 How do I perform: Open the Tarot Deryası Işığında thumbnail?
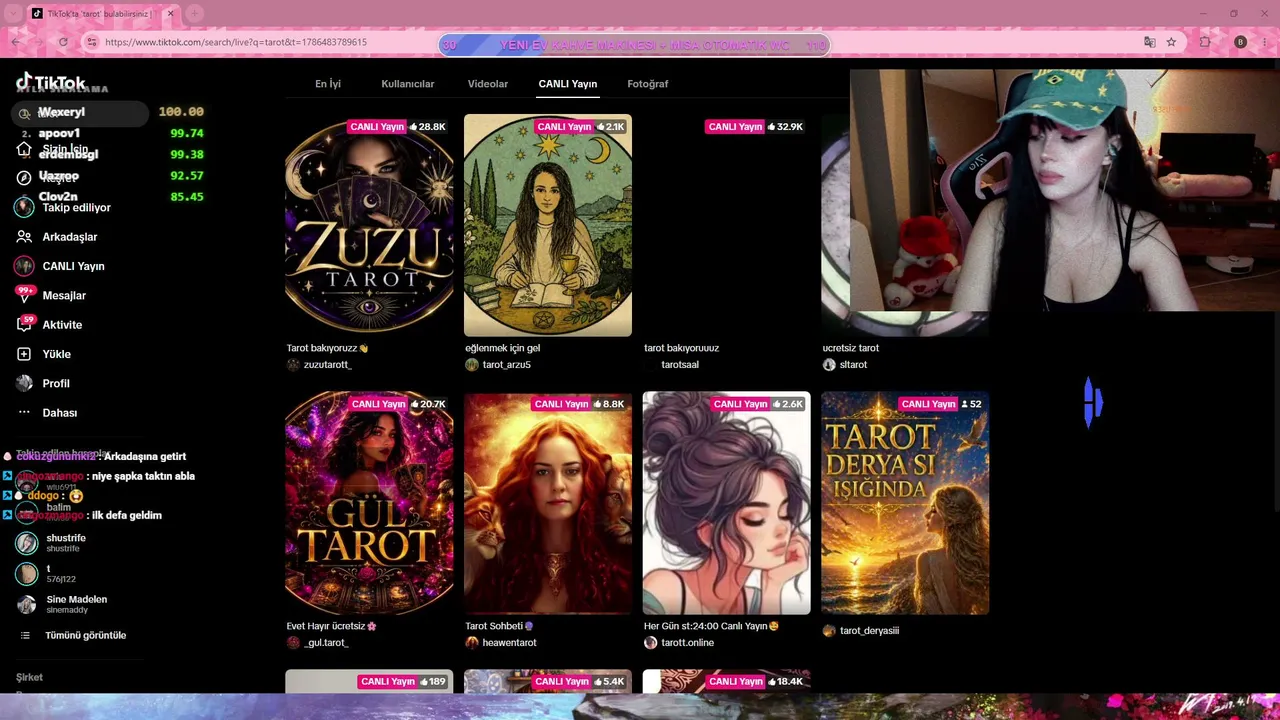tap(905, 503)
